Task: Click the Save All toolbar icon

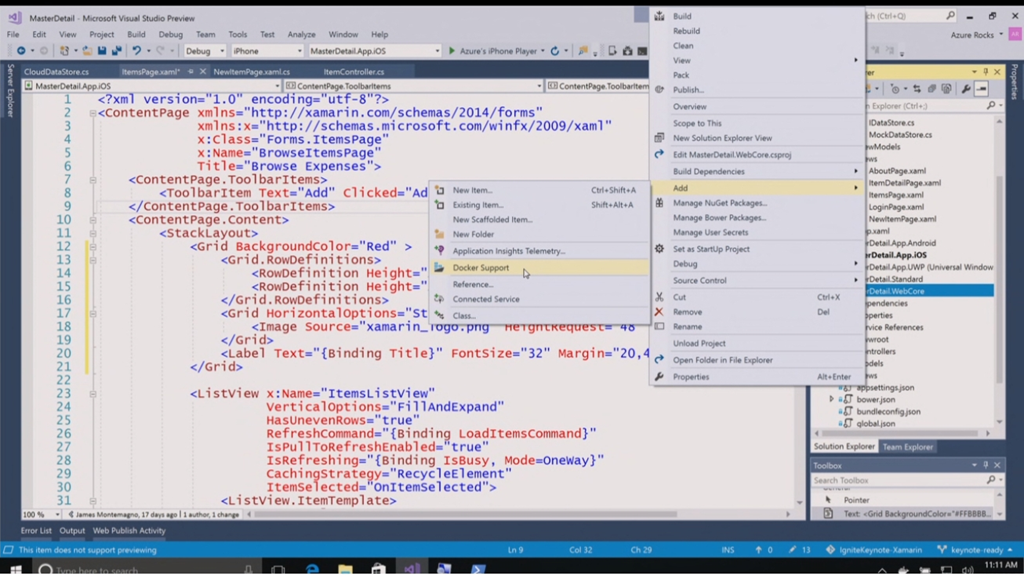Action: (x=118, y=51)
